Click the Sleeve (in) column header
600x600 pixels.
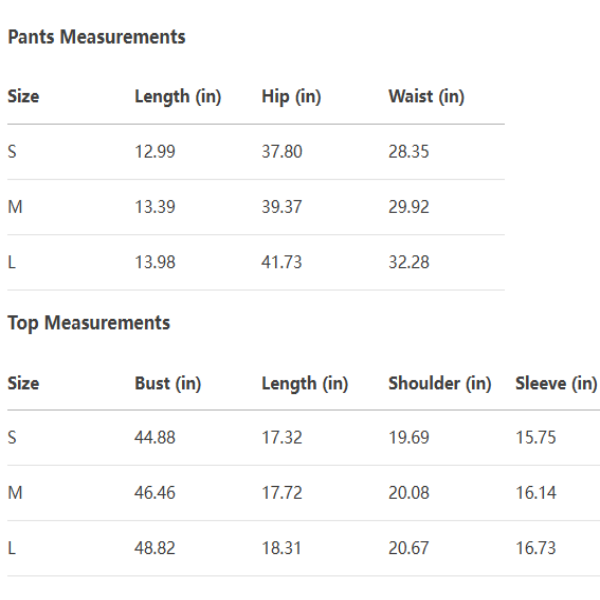[556, 384]
